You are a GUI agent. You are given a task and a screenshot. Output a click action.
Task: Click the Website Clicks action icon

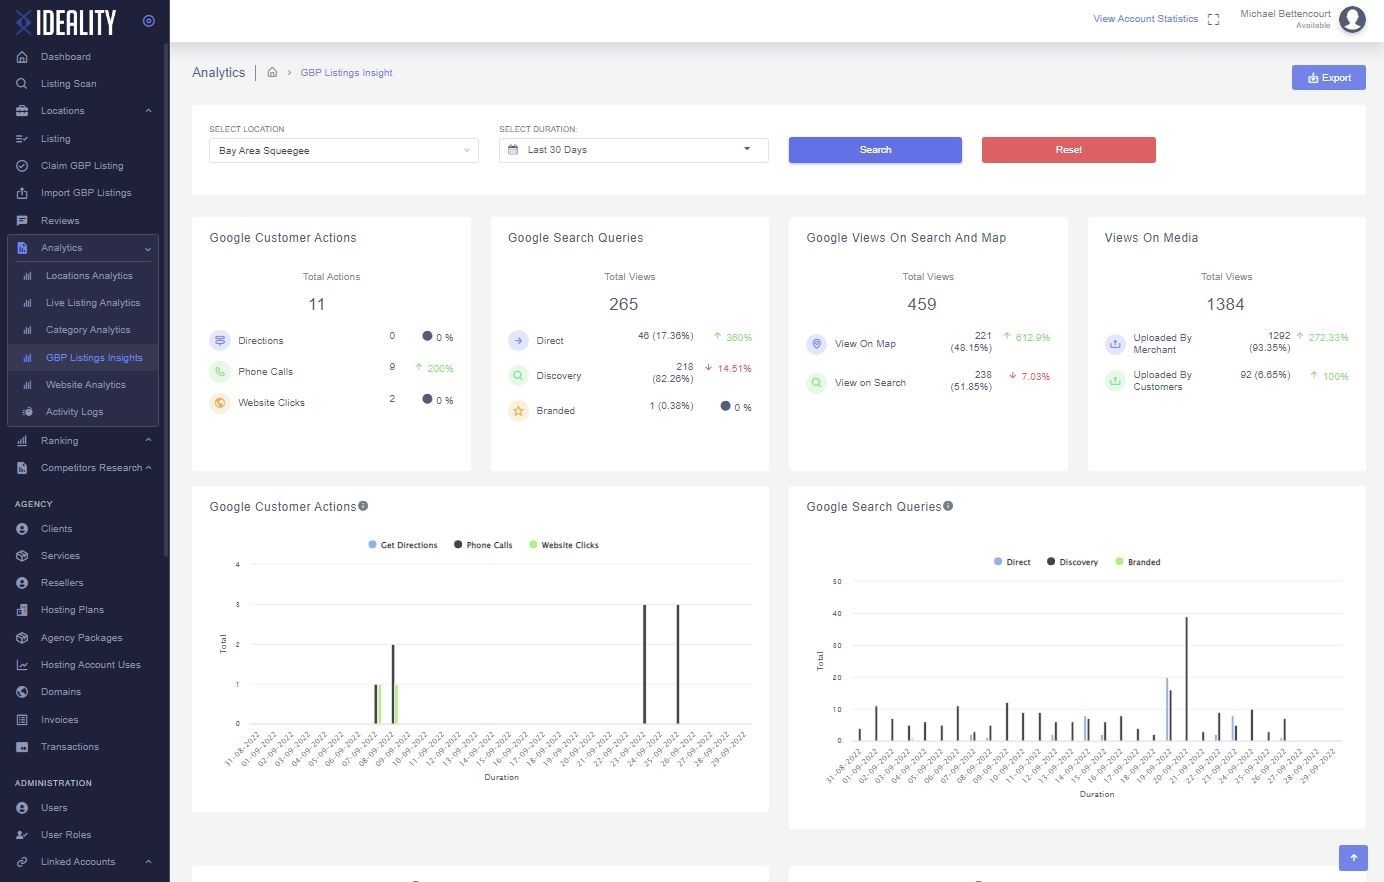220,403
